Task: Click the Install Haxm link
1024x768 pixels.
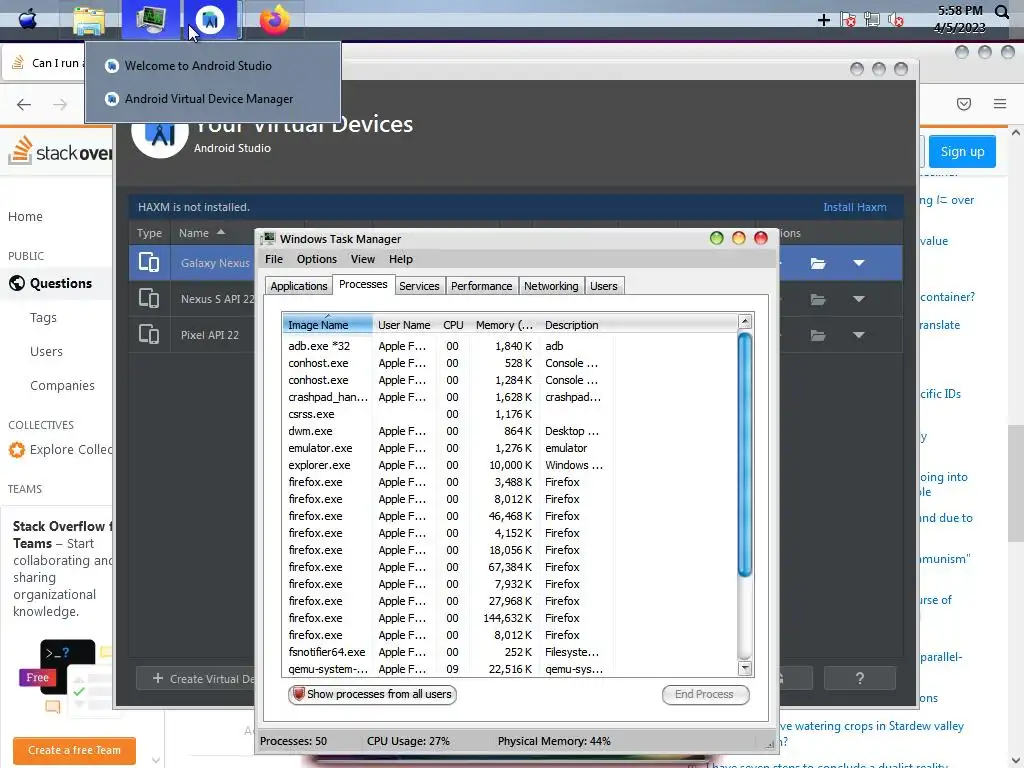Action: (x=854, y=207)
